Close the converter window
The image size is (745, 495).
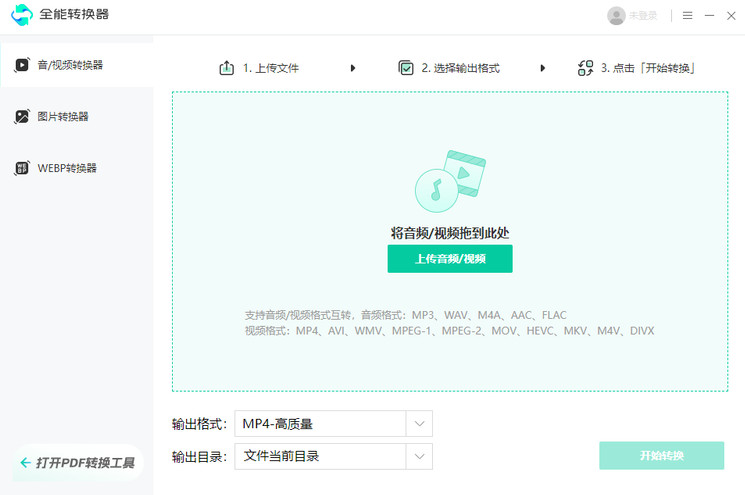pos(731,16)
